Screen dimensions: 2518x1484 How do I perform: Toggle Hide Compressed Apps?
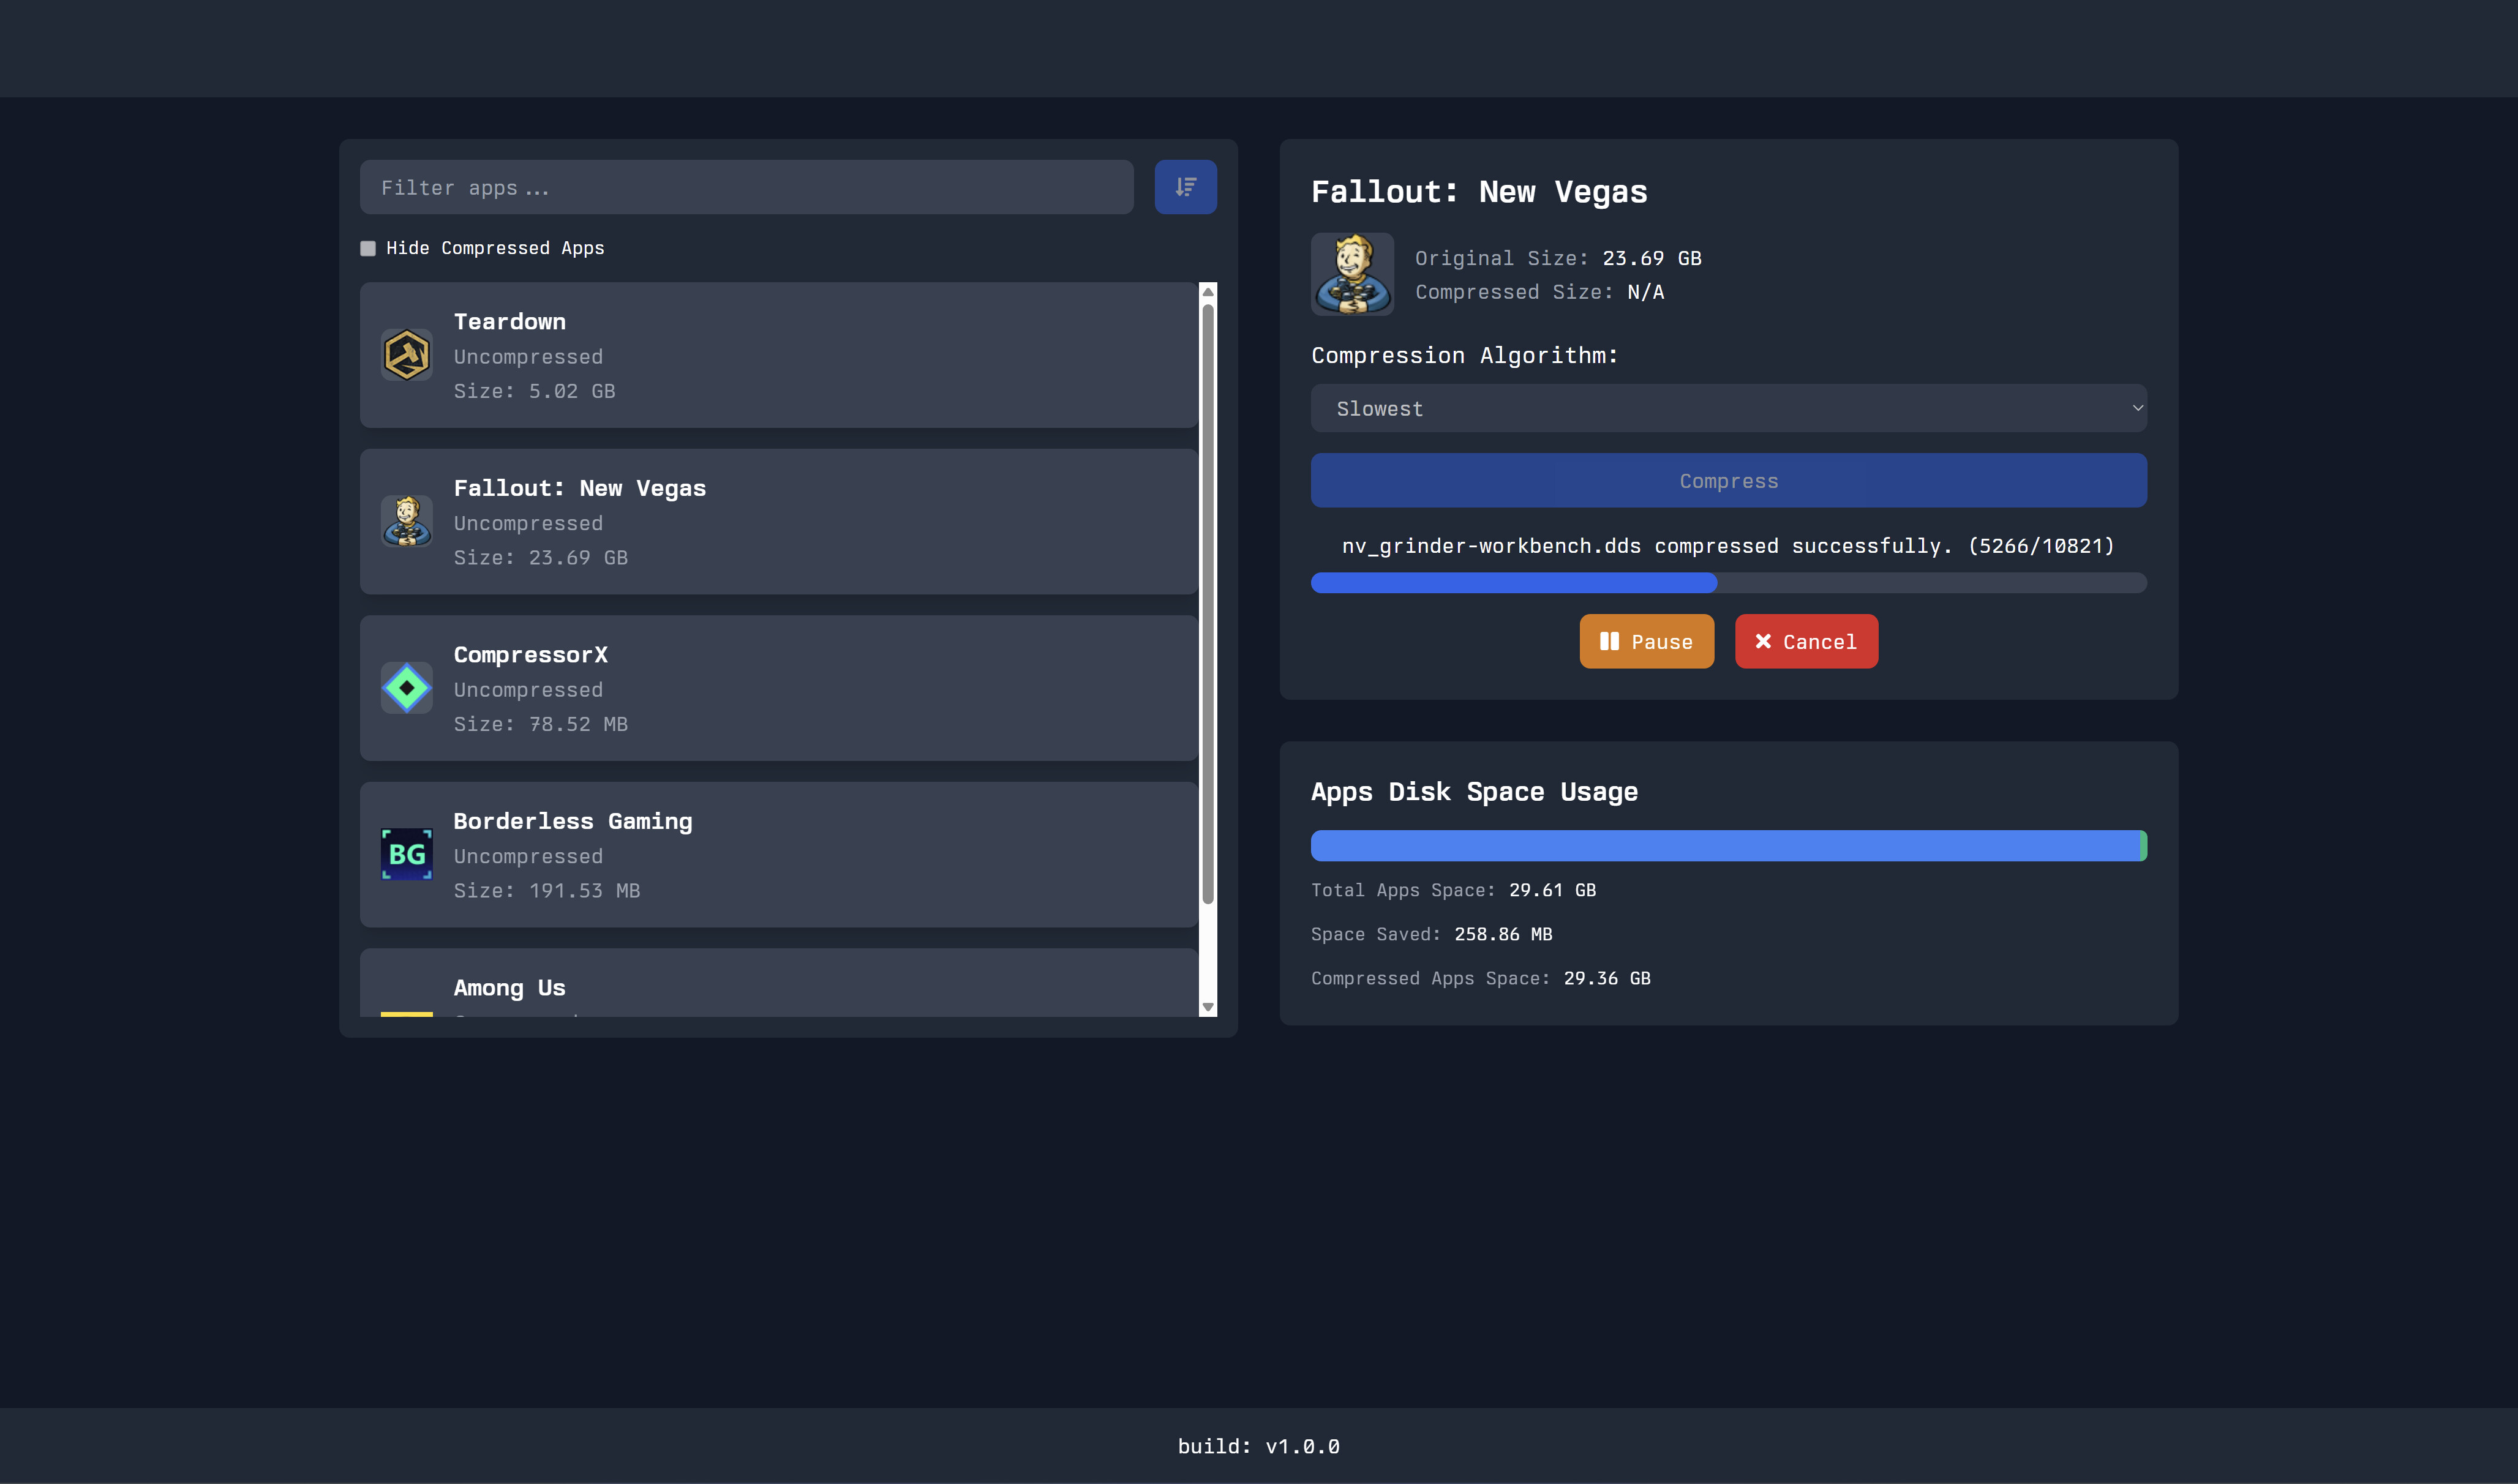pos(368,247)
